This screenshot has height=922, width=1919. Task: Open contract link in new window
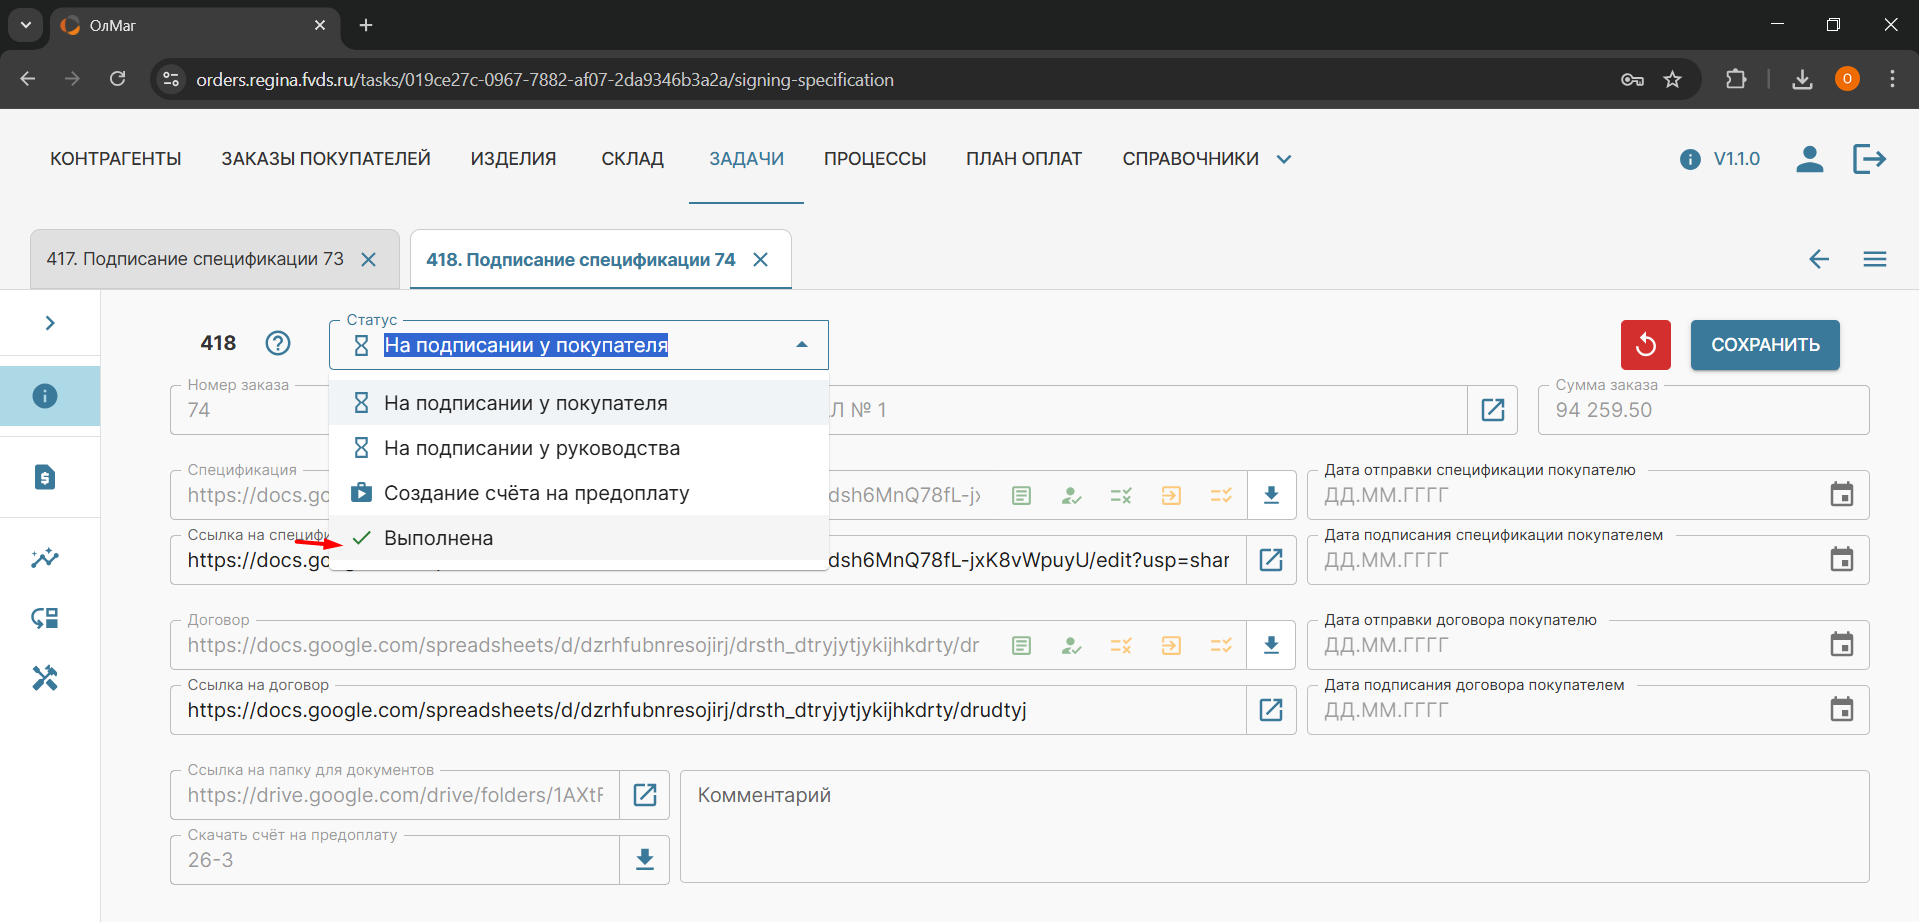[1271, 710]
